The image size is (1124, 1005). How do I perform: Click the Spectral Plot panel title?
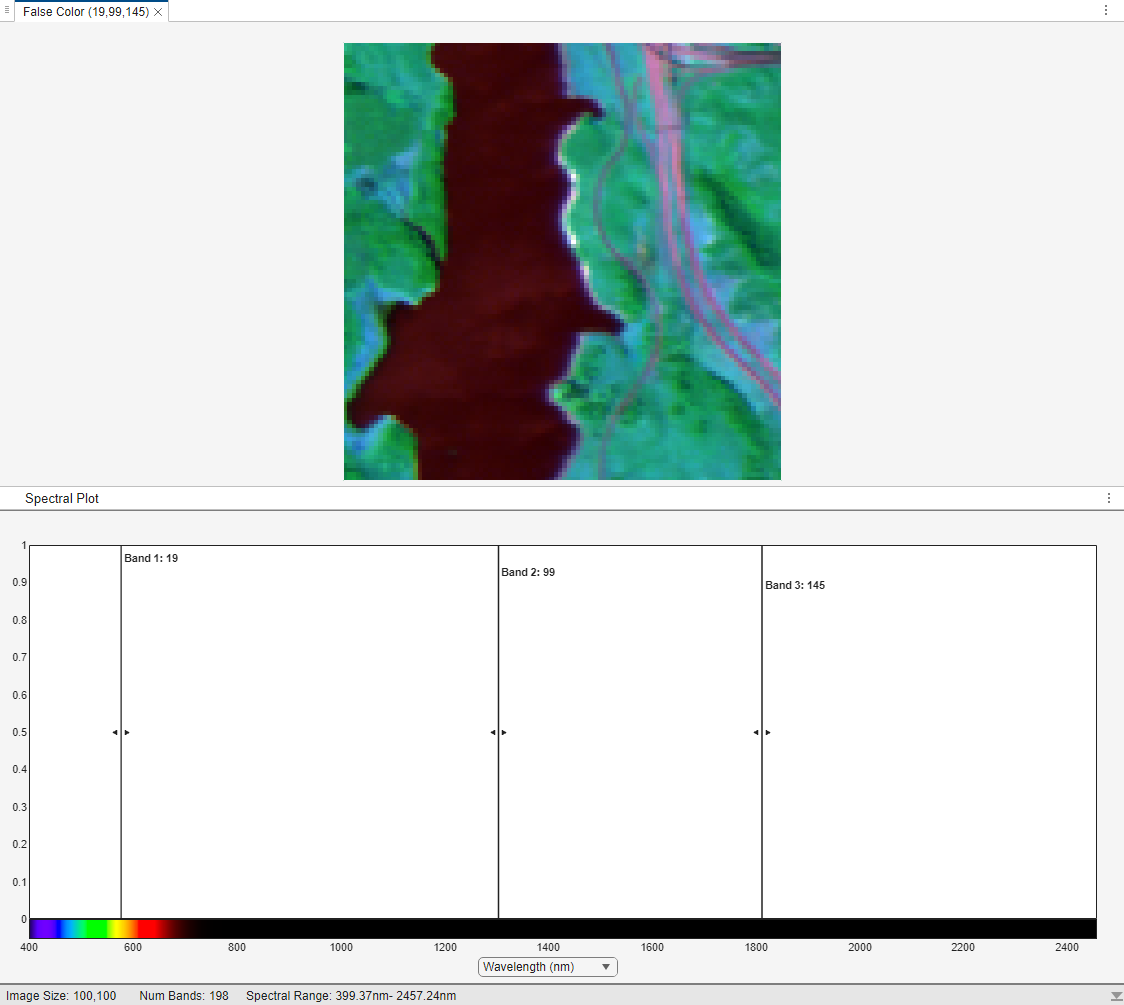(x=62, y=498)
